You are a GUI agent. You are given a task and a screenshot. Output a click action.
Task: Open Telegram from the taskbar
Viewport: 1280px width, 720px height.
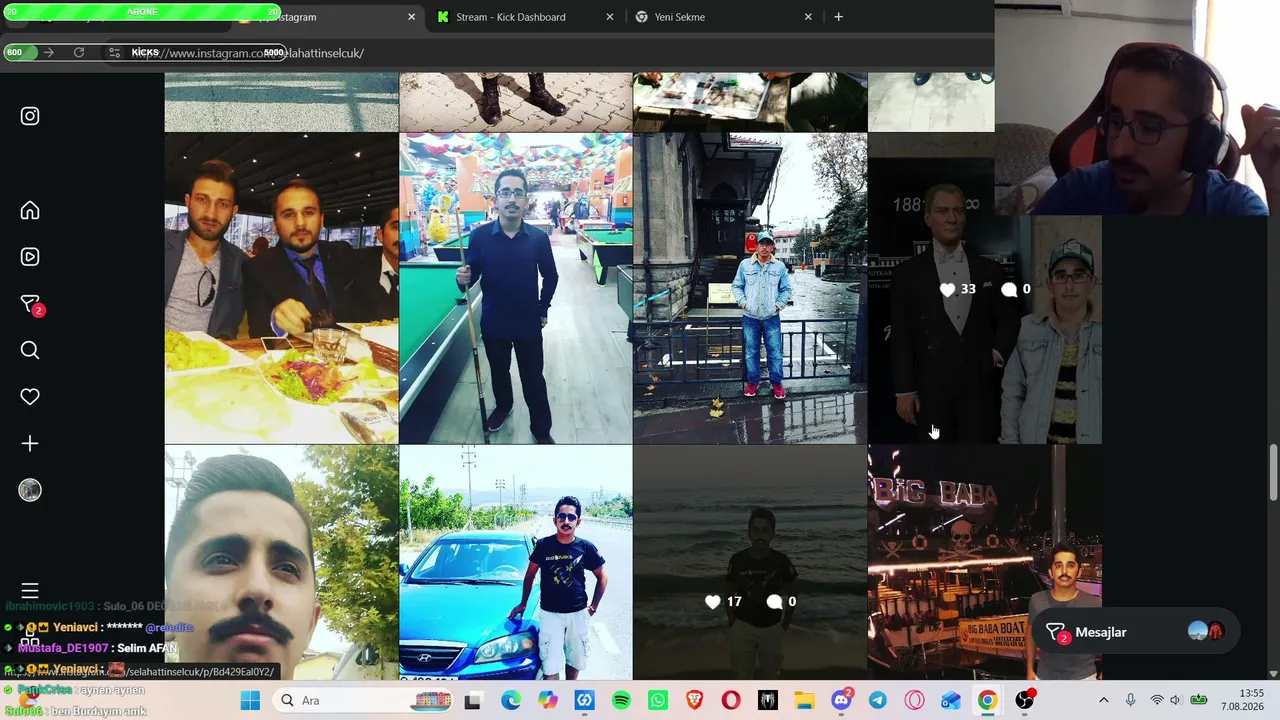[878, 700]
